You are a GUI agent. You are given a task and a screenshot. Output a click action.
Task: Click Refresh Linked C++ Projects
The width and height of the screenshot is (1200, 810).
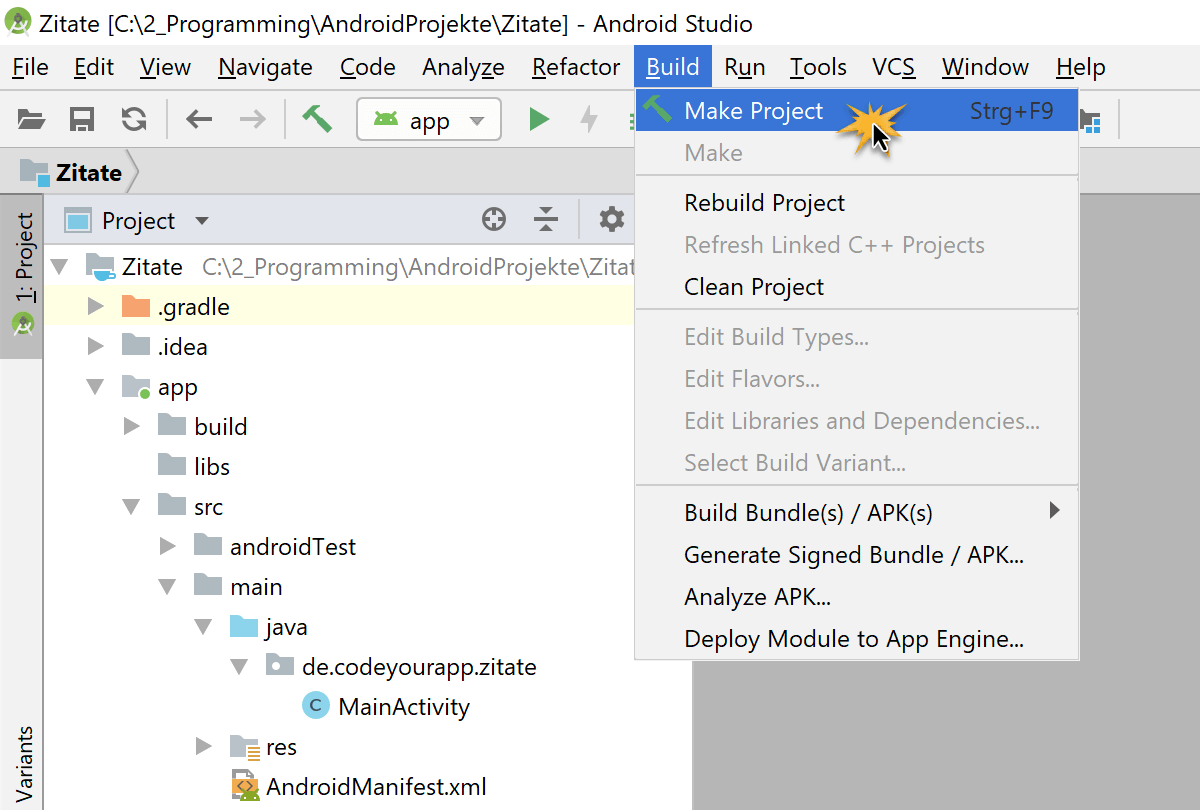(x=857, y=245)
